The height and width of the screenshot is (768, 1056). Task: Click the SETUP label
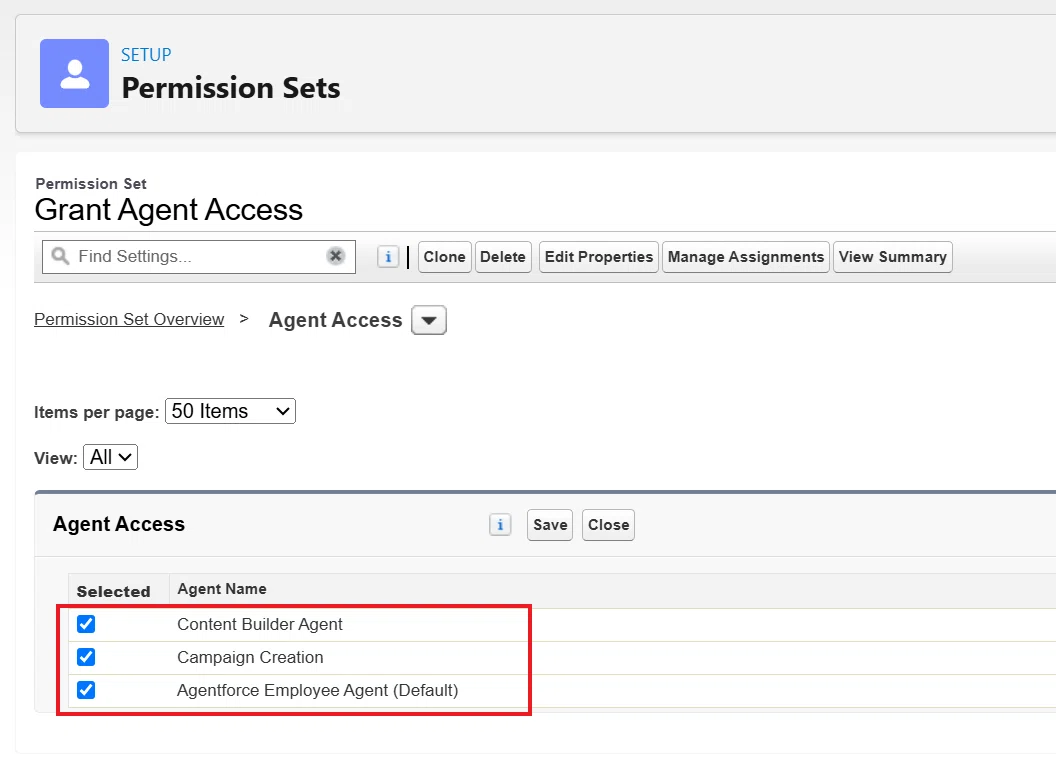point(146,55)
